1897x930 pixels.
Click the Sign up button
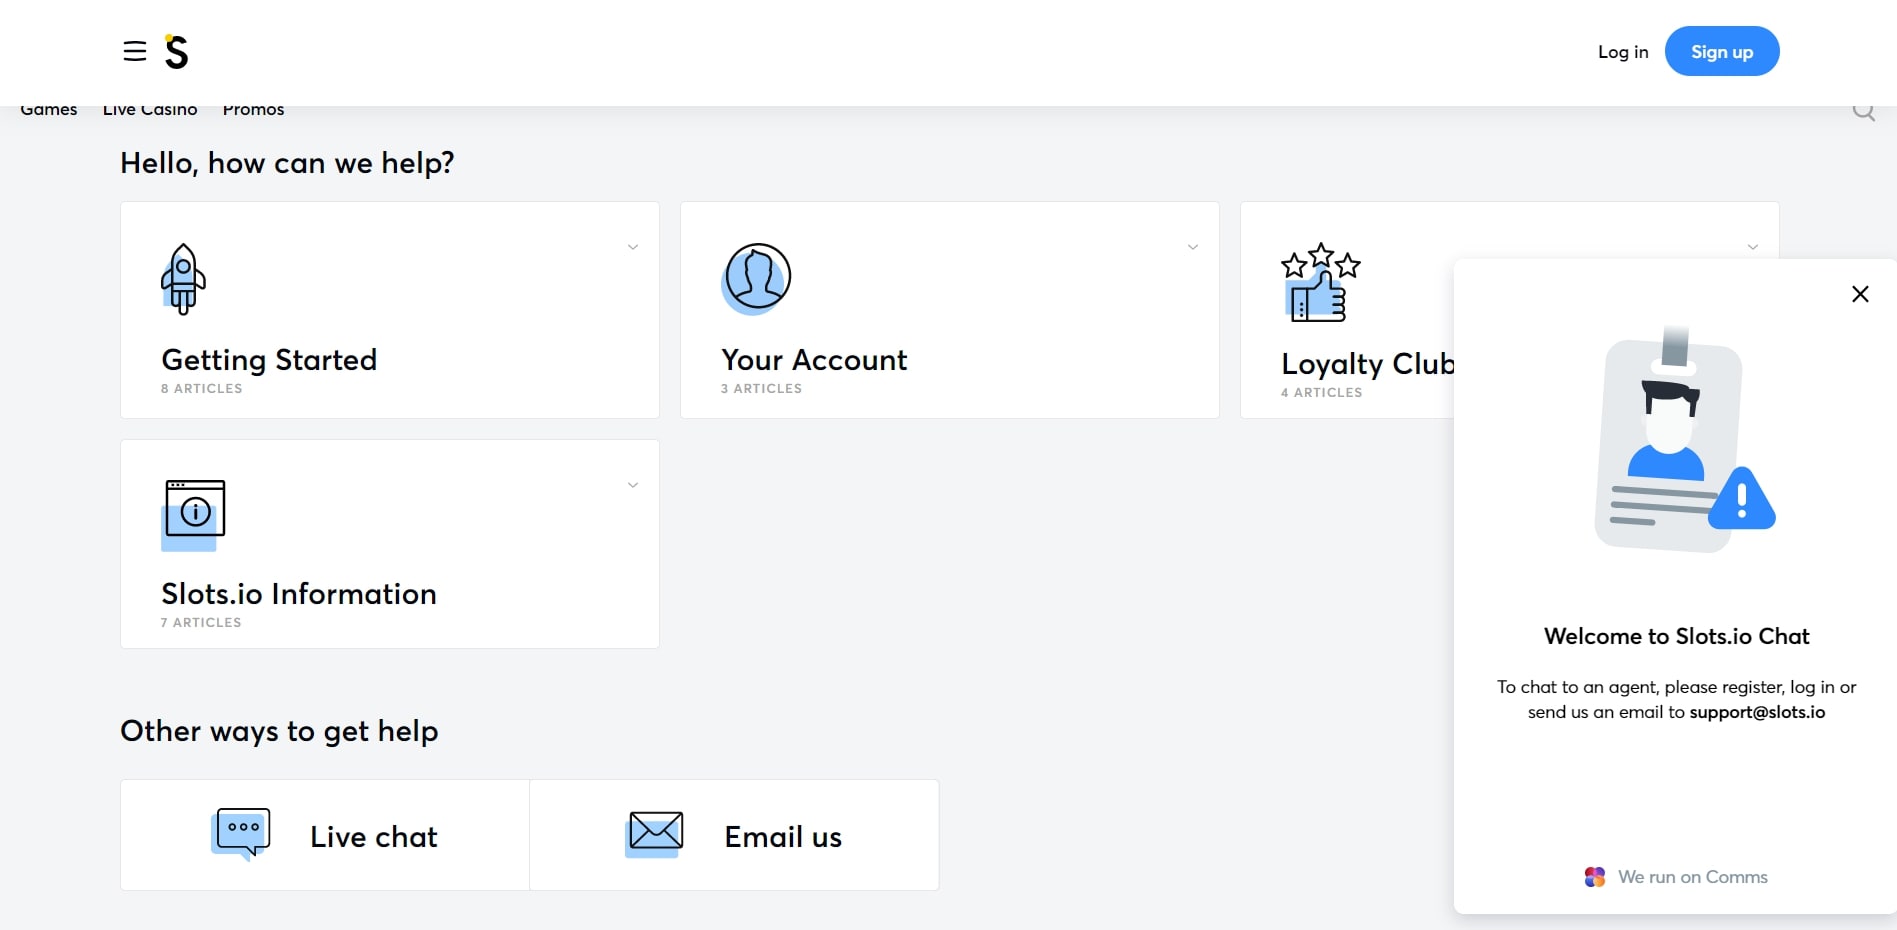click(1722, 51)
